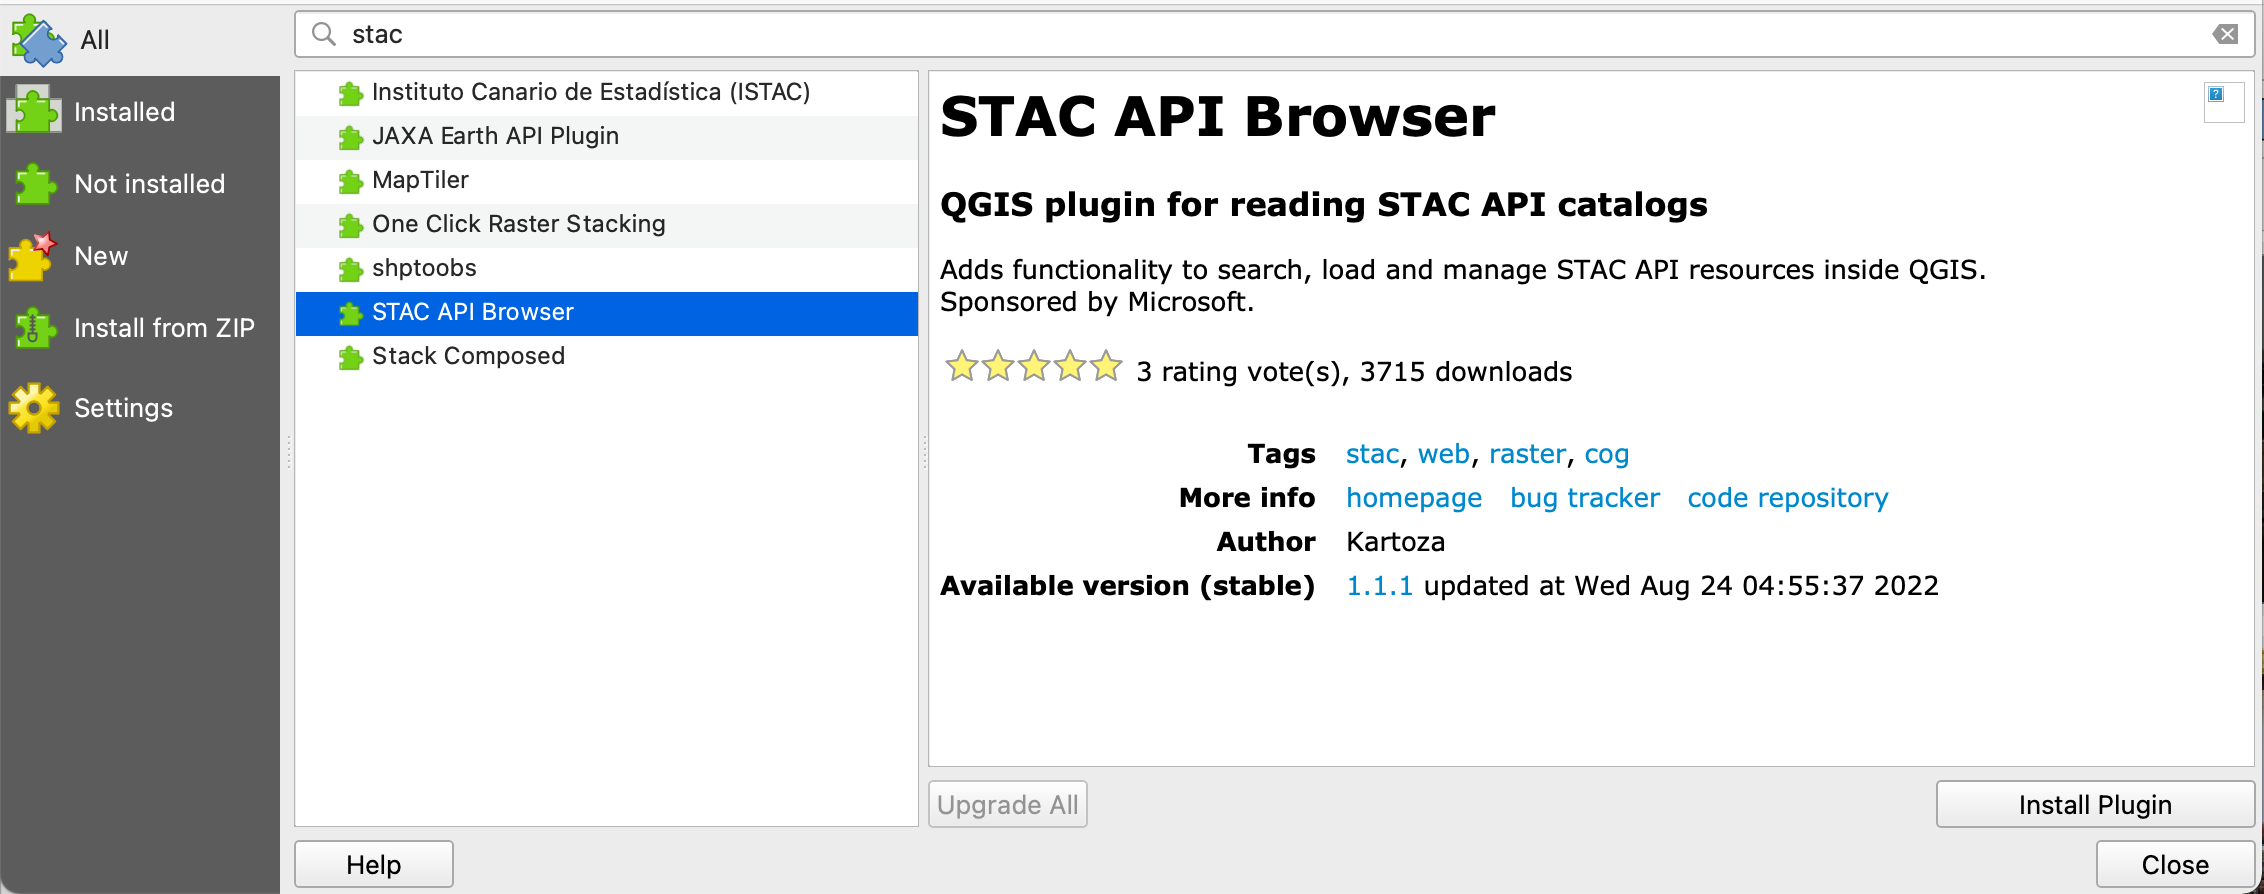The image size is (2264, 894).
Task: Open the bug tracker link
Action: [1585, 499]
